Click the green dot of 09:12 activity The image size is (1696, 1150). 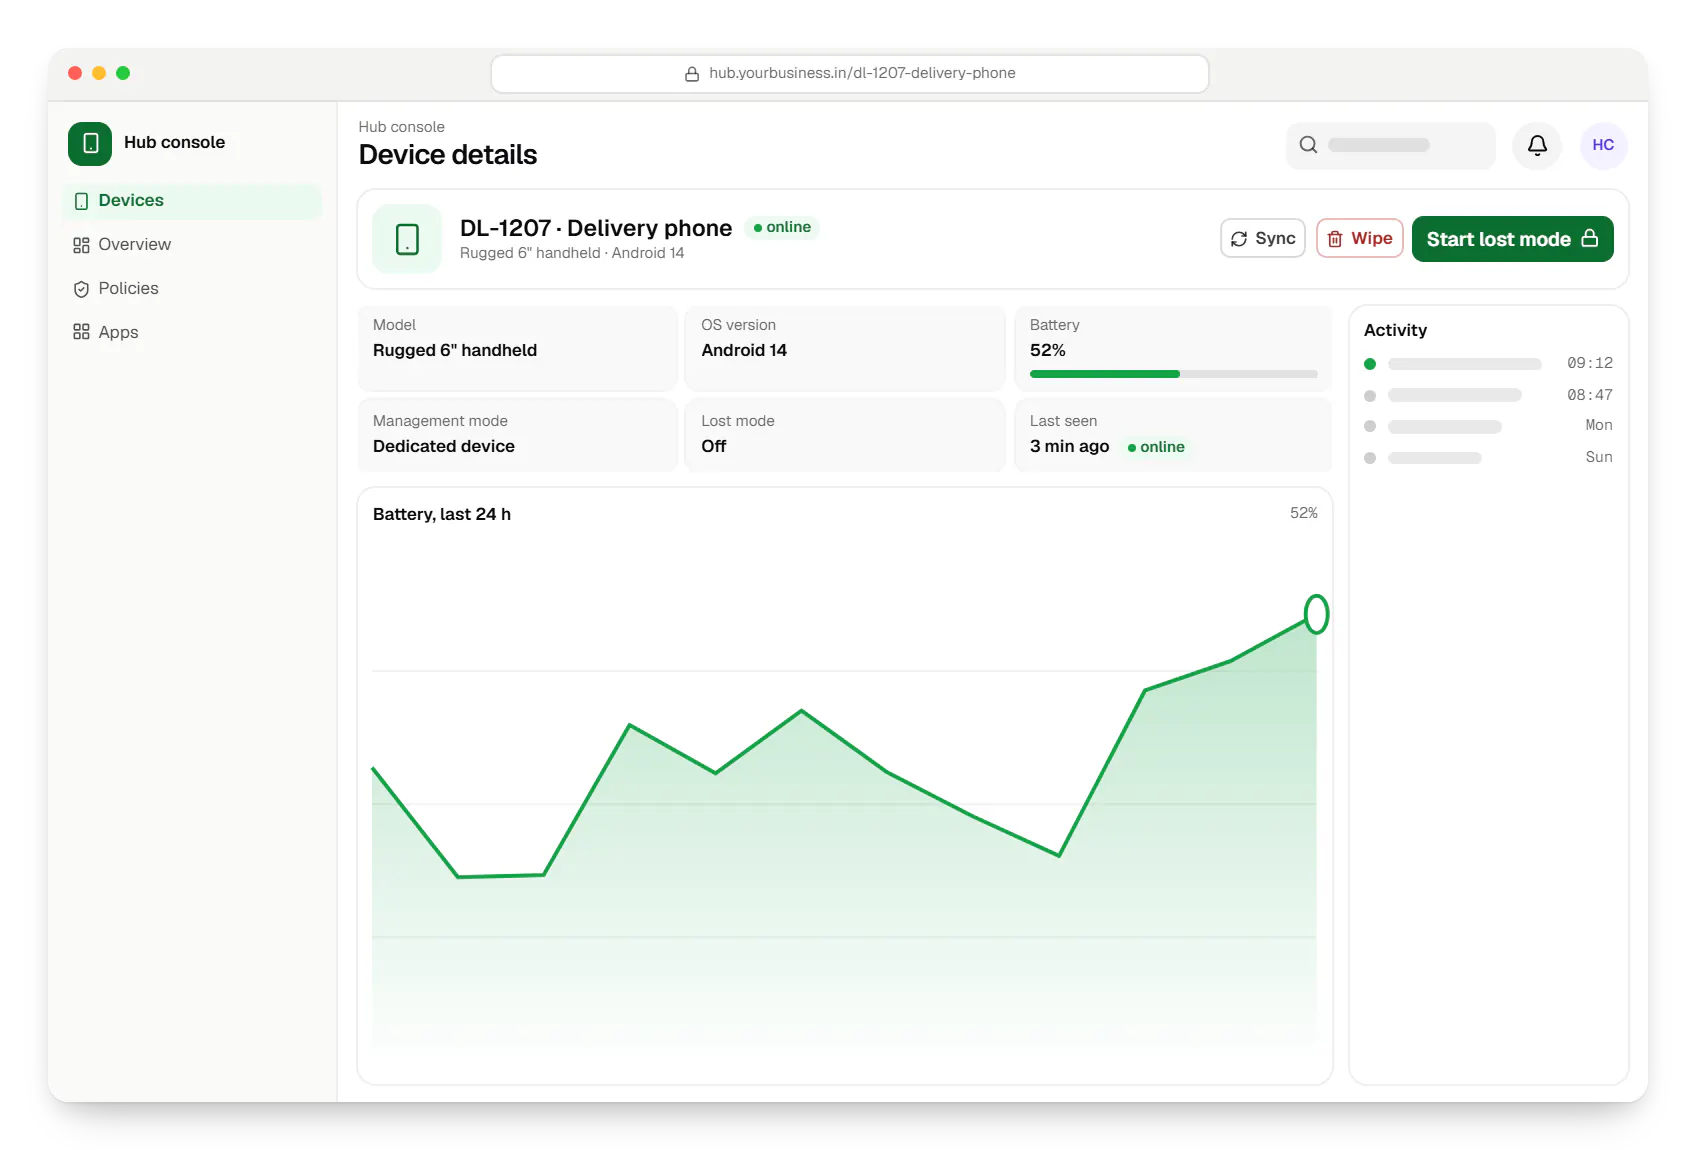[1370, 364]
